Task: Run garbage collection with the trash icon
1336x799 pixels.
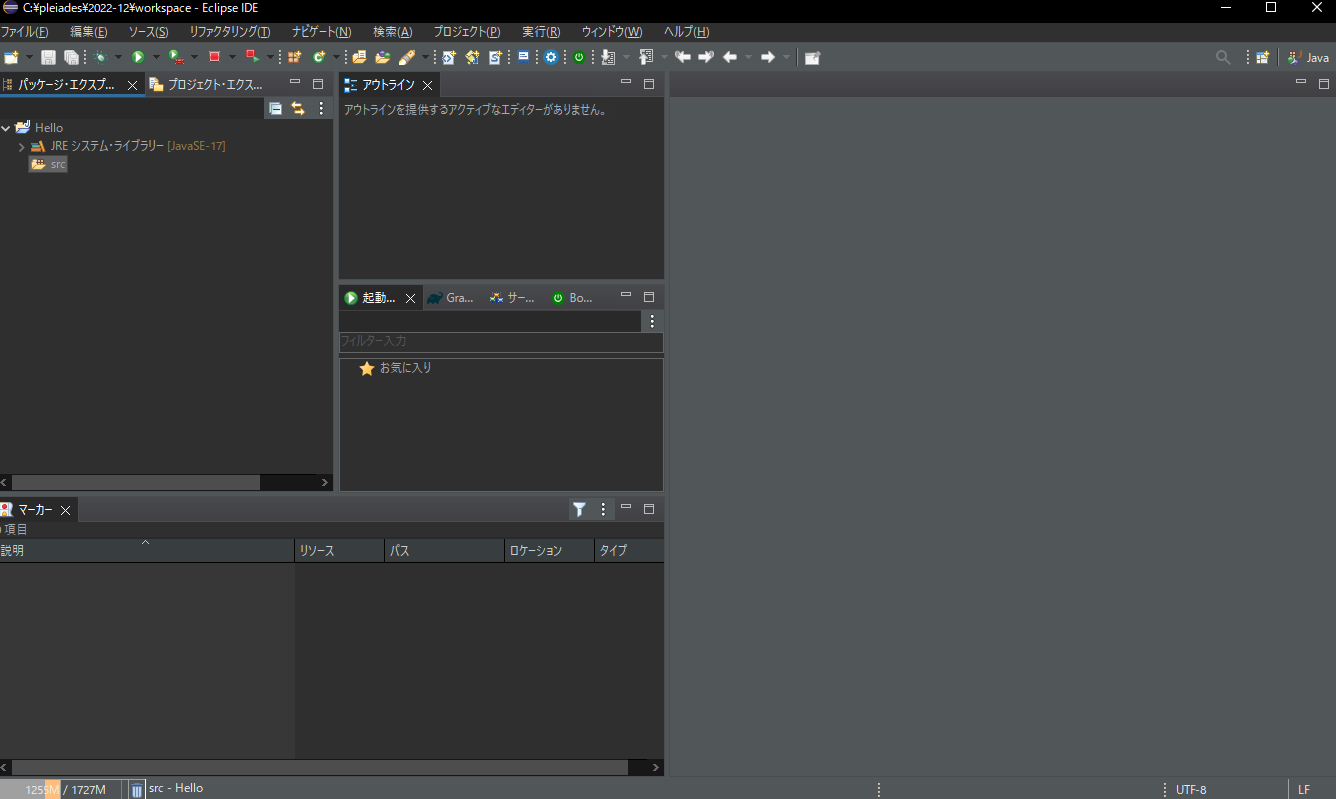Action: (136, 789)
